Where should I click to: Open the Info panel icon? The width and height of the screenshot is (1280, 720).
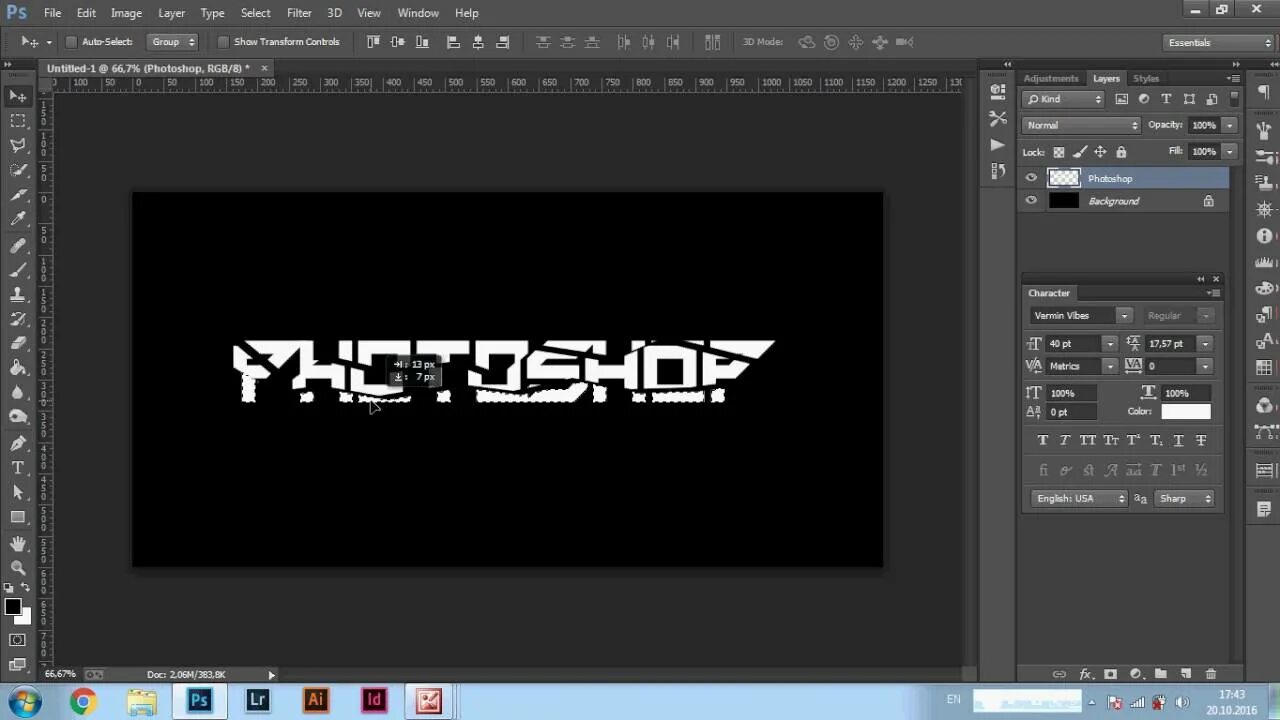pyautogui.click(x=1264, y=236)
